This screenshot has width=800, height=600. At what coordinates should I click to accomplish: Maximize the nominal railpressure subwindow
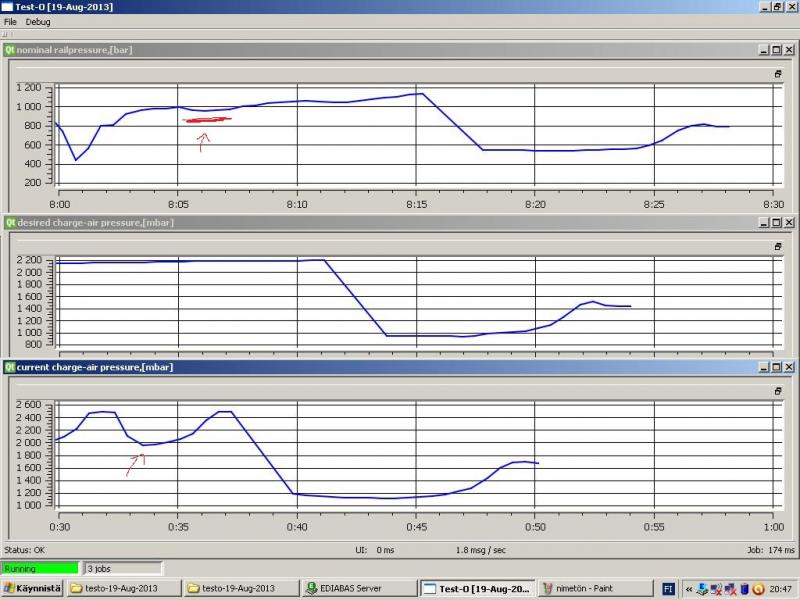click(776, 49)
